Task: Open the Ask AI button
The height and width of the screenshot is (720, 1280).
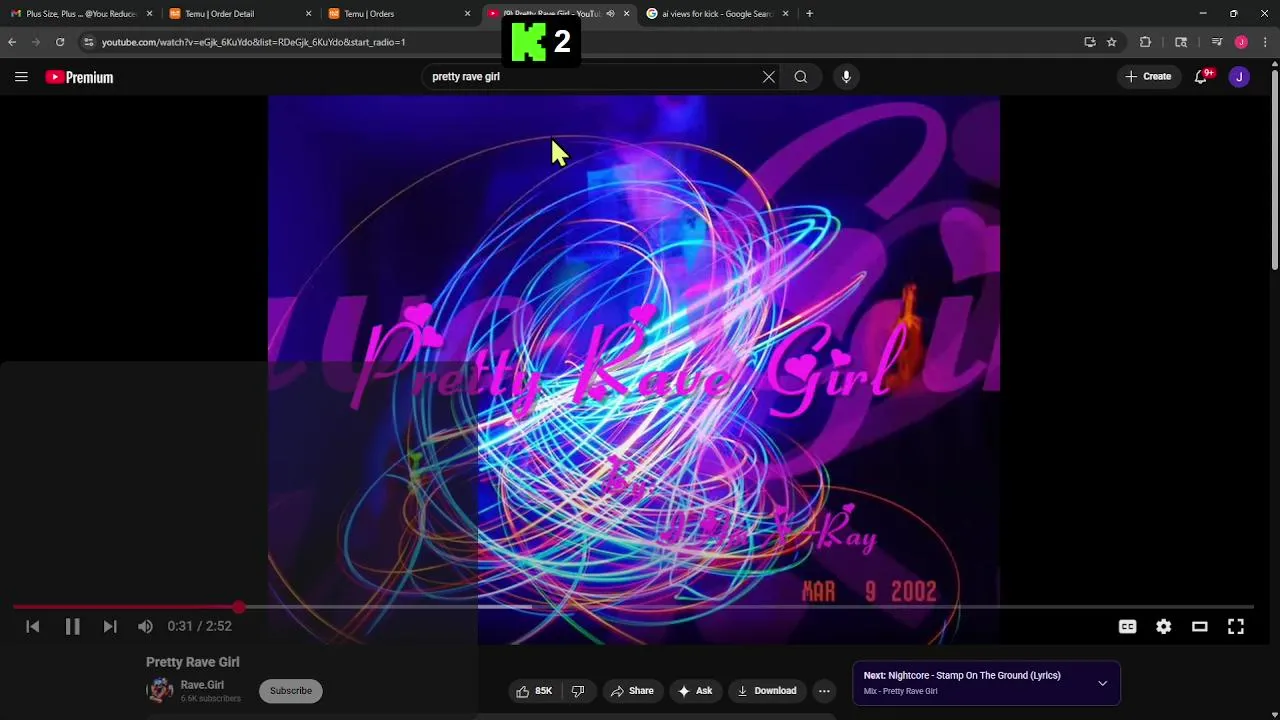Action: point(695,691)
